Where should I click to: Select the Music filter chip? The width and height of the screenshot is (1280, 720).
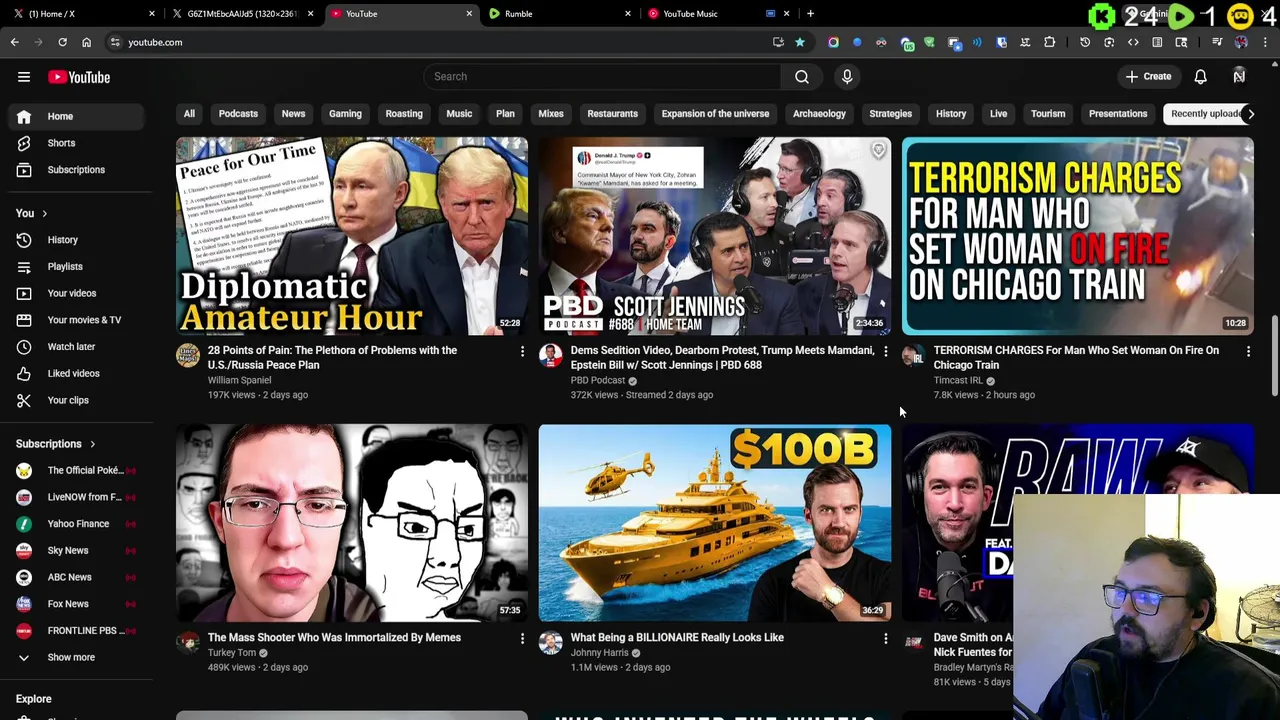(459, 114)
